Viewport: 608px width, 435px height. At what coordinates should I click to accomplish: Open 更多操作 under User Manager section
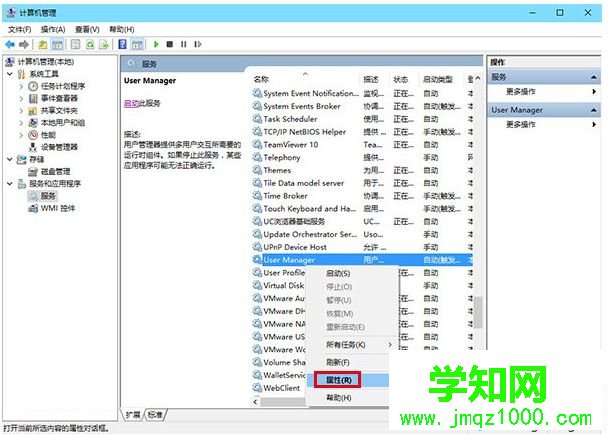pyautogui.click(x=520, y=124)
